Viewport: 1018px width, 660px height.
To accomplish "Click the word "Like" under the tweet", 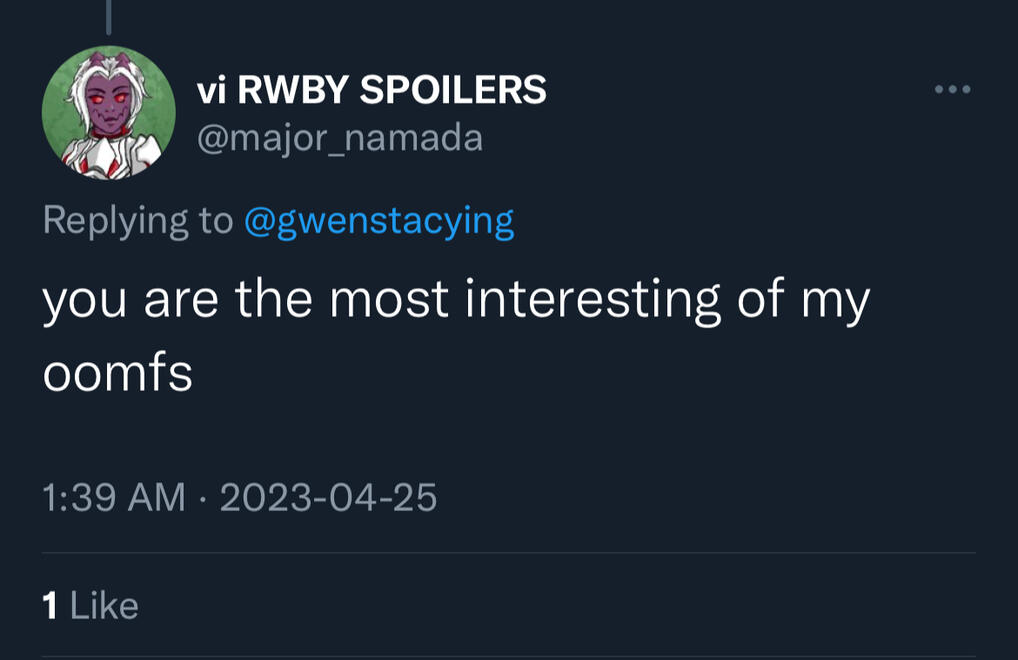I will [103, 605].
